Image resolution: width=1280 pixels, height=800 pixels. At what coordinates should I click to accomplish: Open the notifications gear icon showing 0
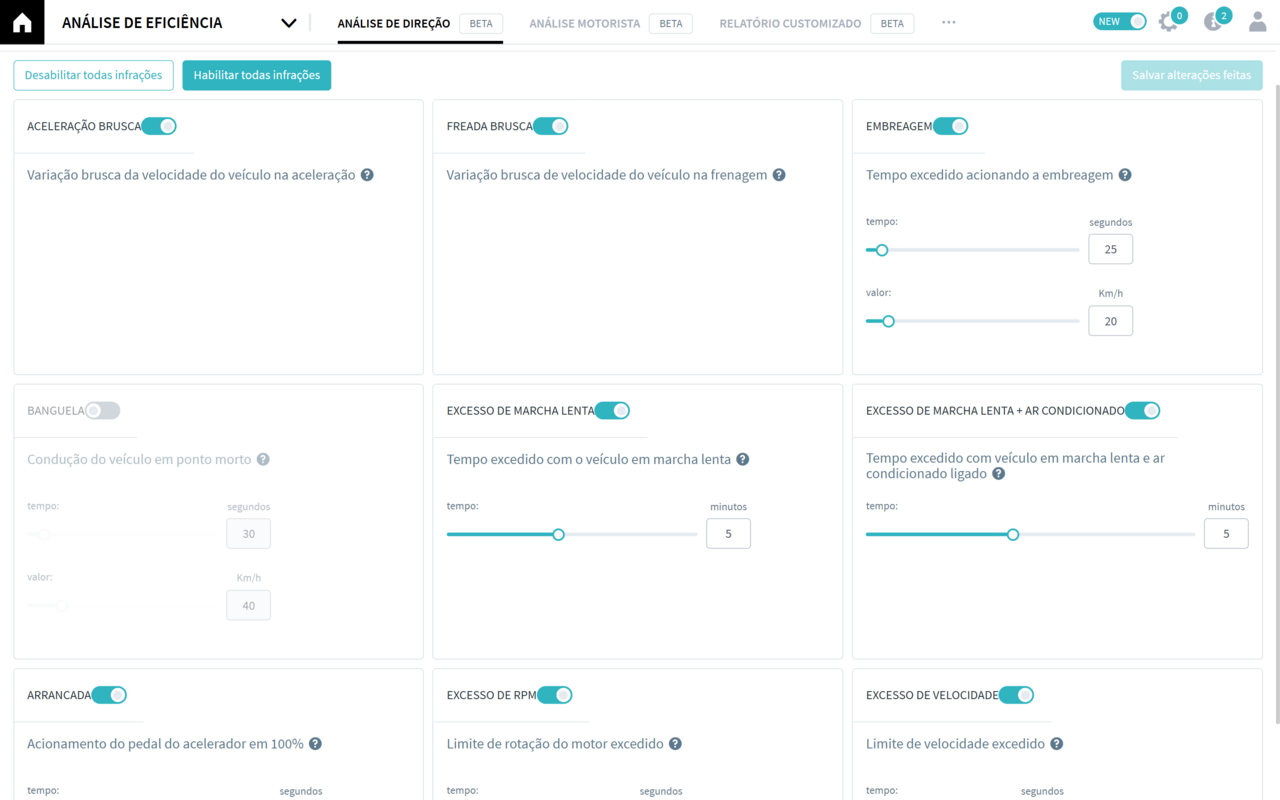(1167, 21)
